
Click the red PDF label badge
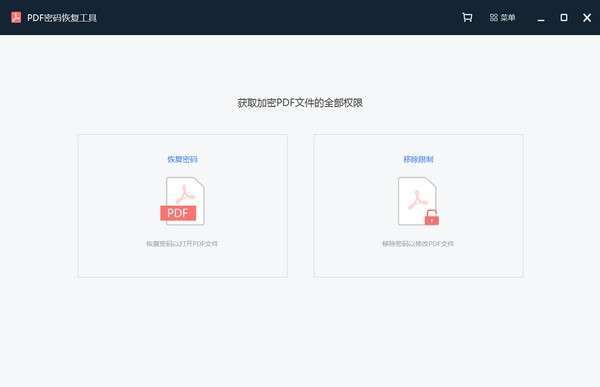click(178, 213)
